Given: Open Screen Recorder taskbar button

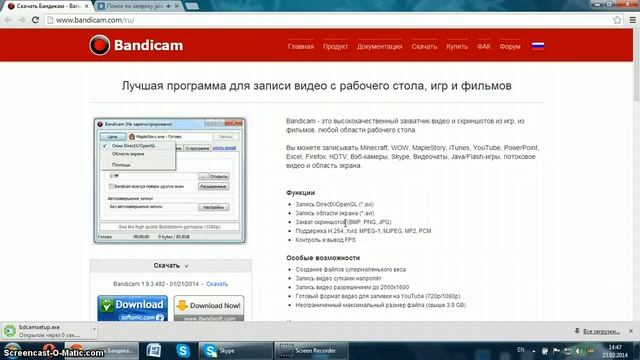Looking at the screenshot, I should point(311,351).
